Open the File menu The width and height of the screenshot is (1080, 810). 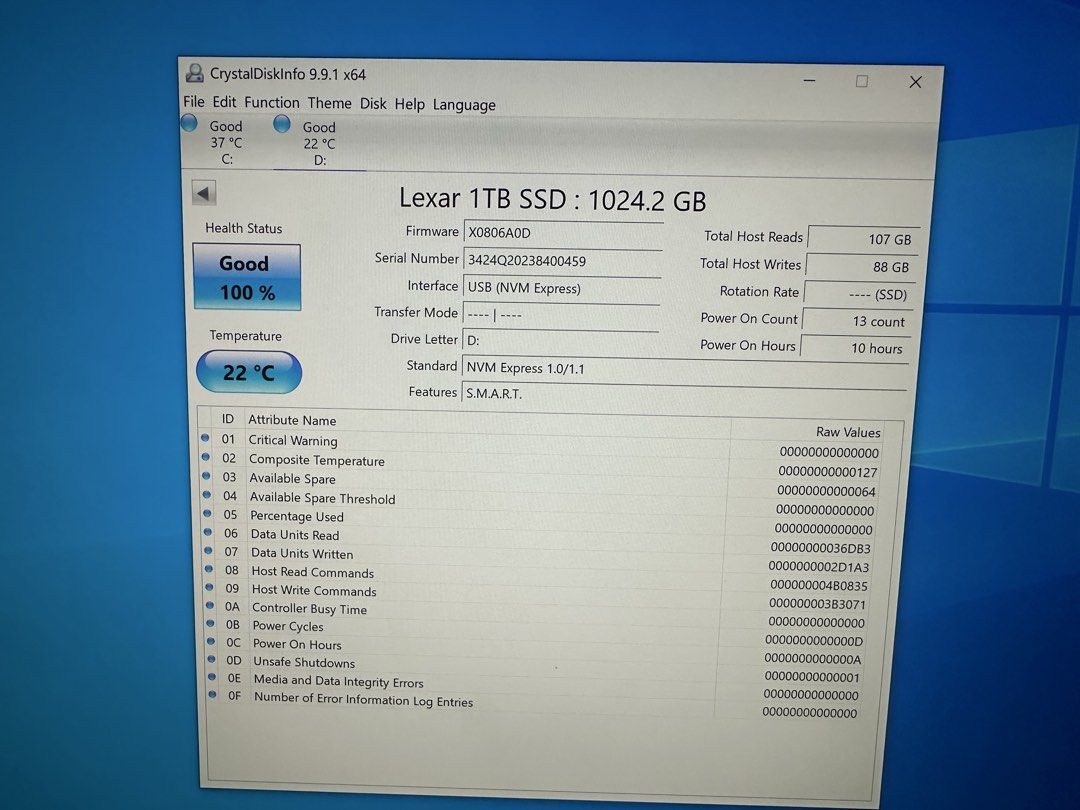[x=194, y=101]
